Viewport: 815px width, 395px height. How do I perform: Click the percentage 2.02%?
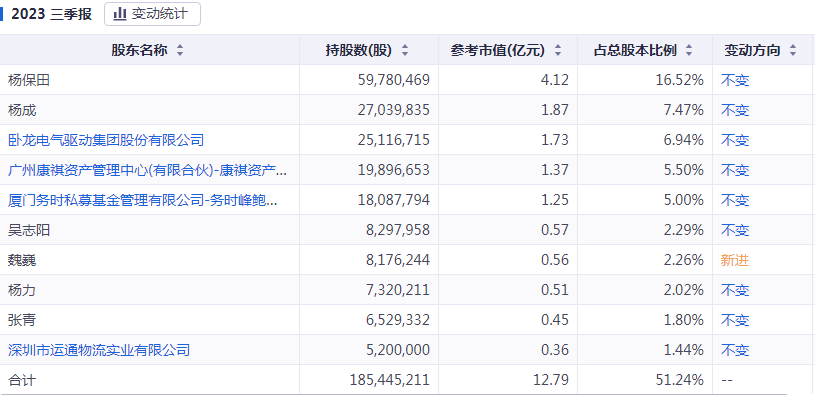pyautogui.click(x=683, y=290)
